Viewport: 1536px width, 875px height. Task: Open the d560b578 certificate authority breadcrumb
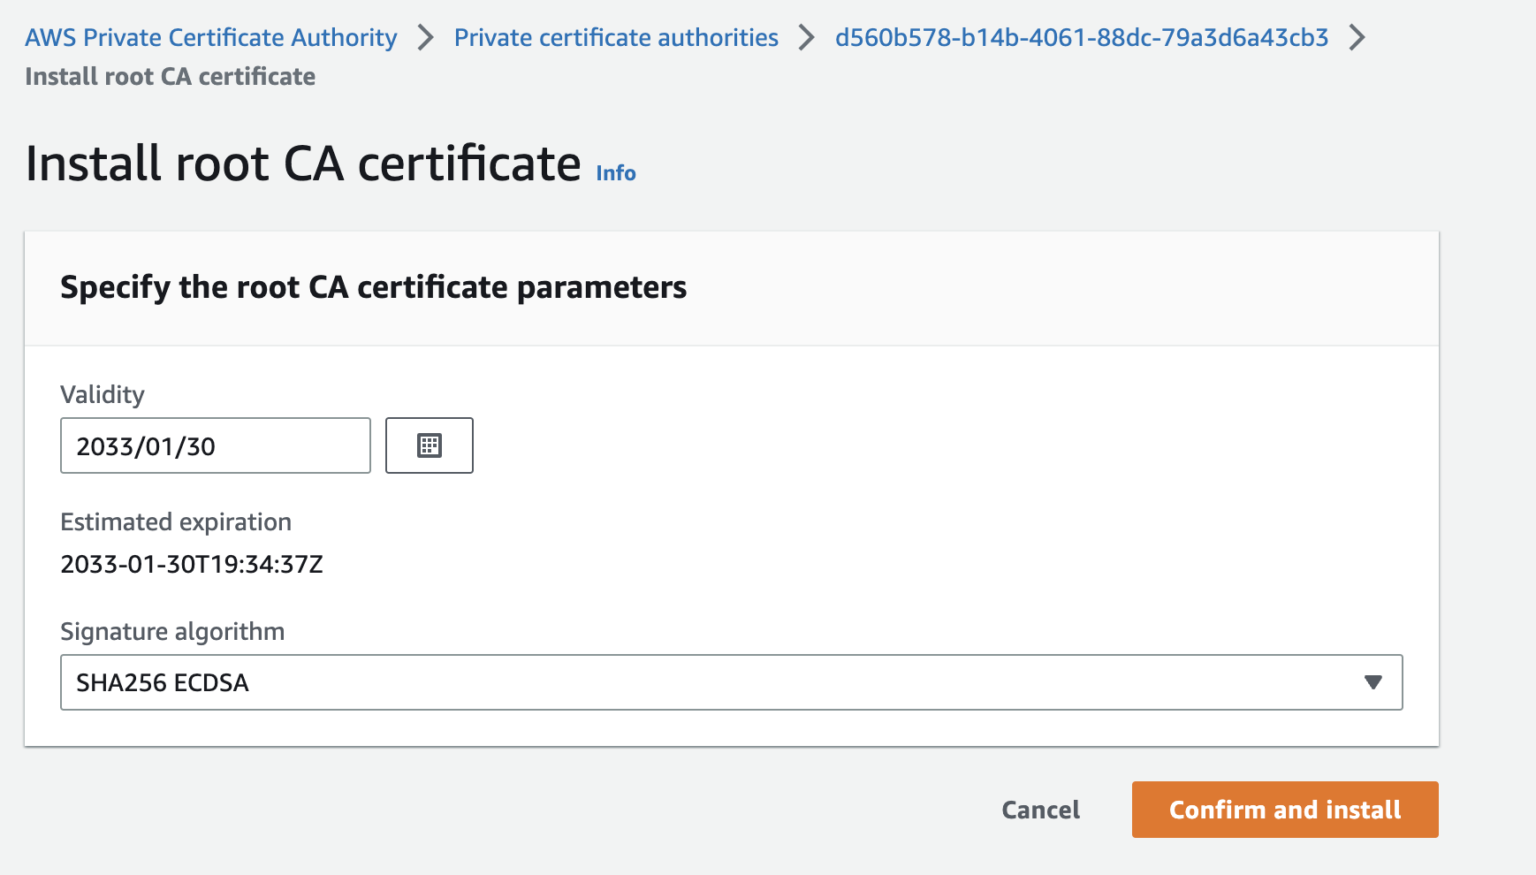click(1083, 37)
